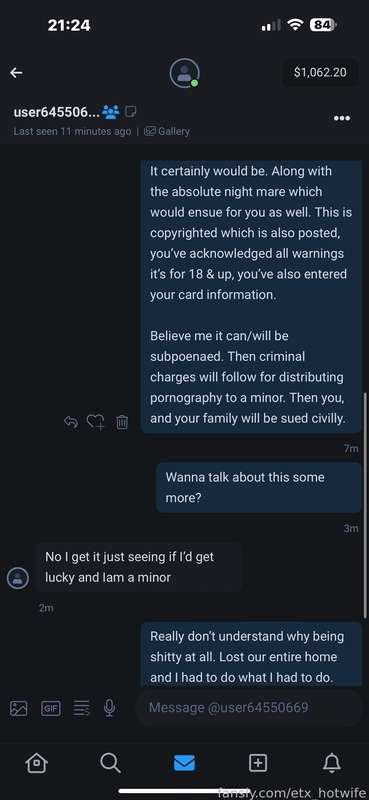Image resolution: width=369 pixels, height=800 pixels.
Task: Attach an image using the picture icon
Action: [19, 708]
